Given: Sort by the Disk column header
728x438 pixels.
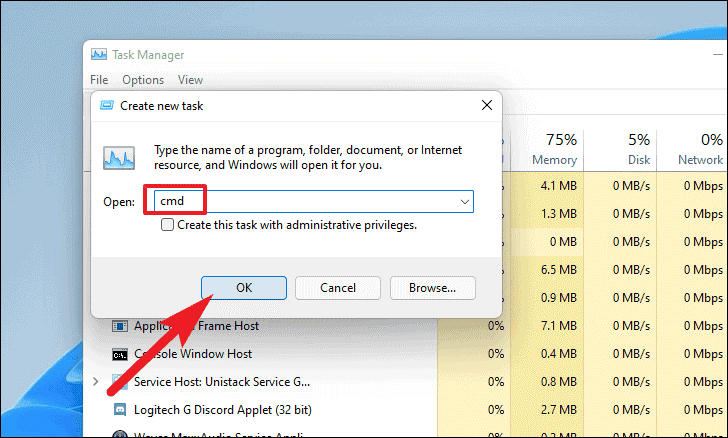Looking at the screenshot, I should click(x=638, y=149).
